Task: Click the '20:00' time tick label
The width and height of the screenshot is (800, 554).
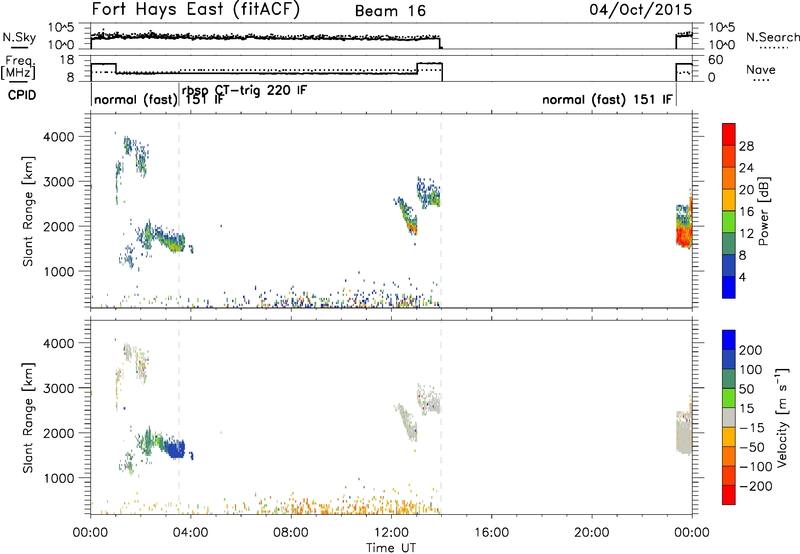Action: pos(591,533)
